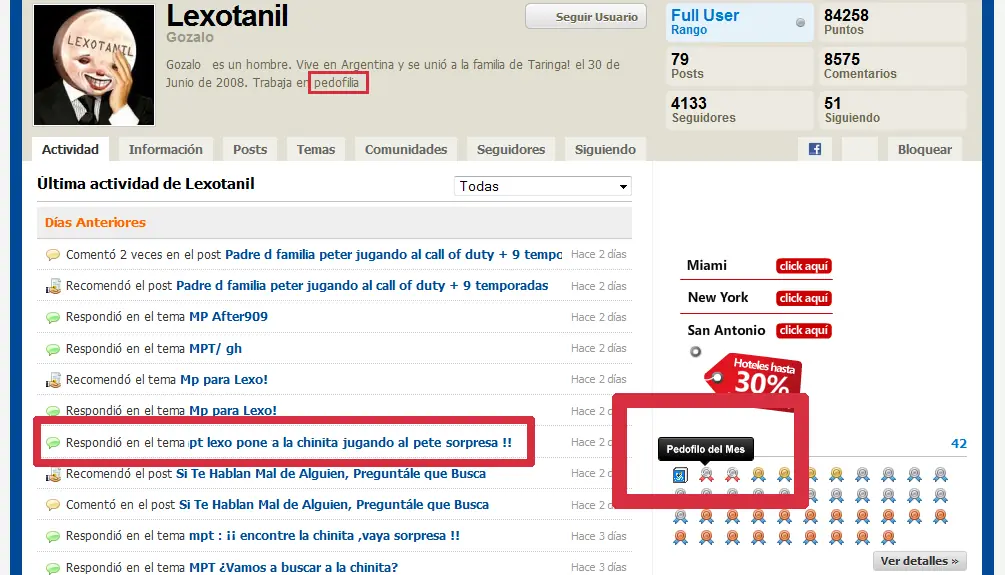Image resolution: width=1005 pixels, height=575 pixels.
Task: Click the recommend icon beside "Recomendó el tema Mp para Lexo!"
Action: coord(53,380)
